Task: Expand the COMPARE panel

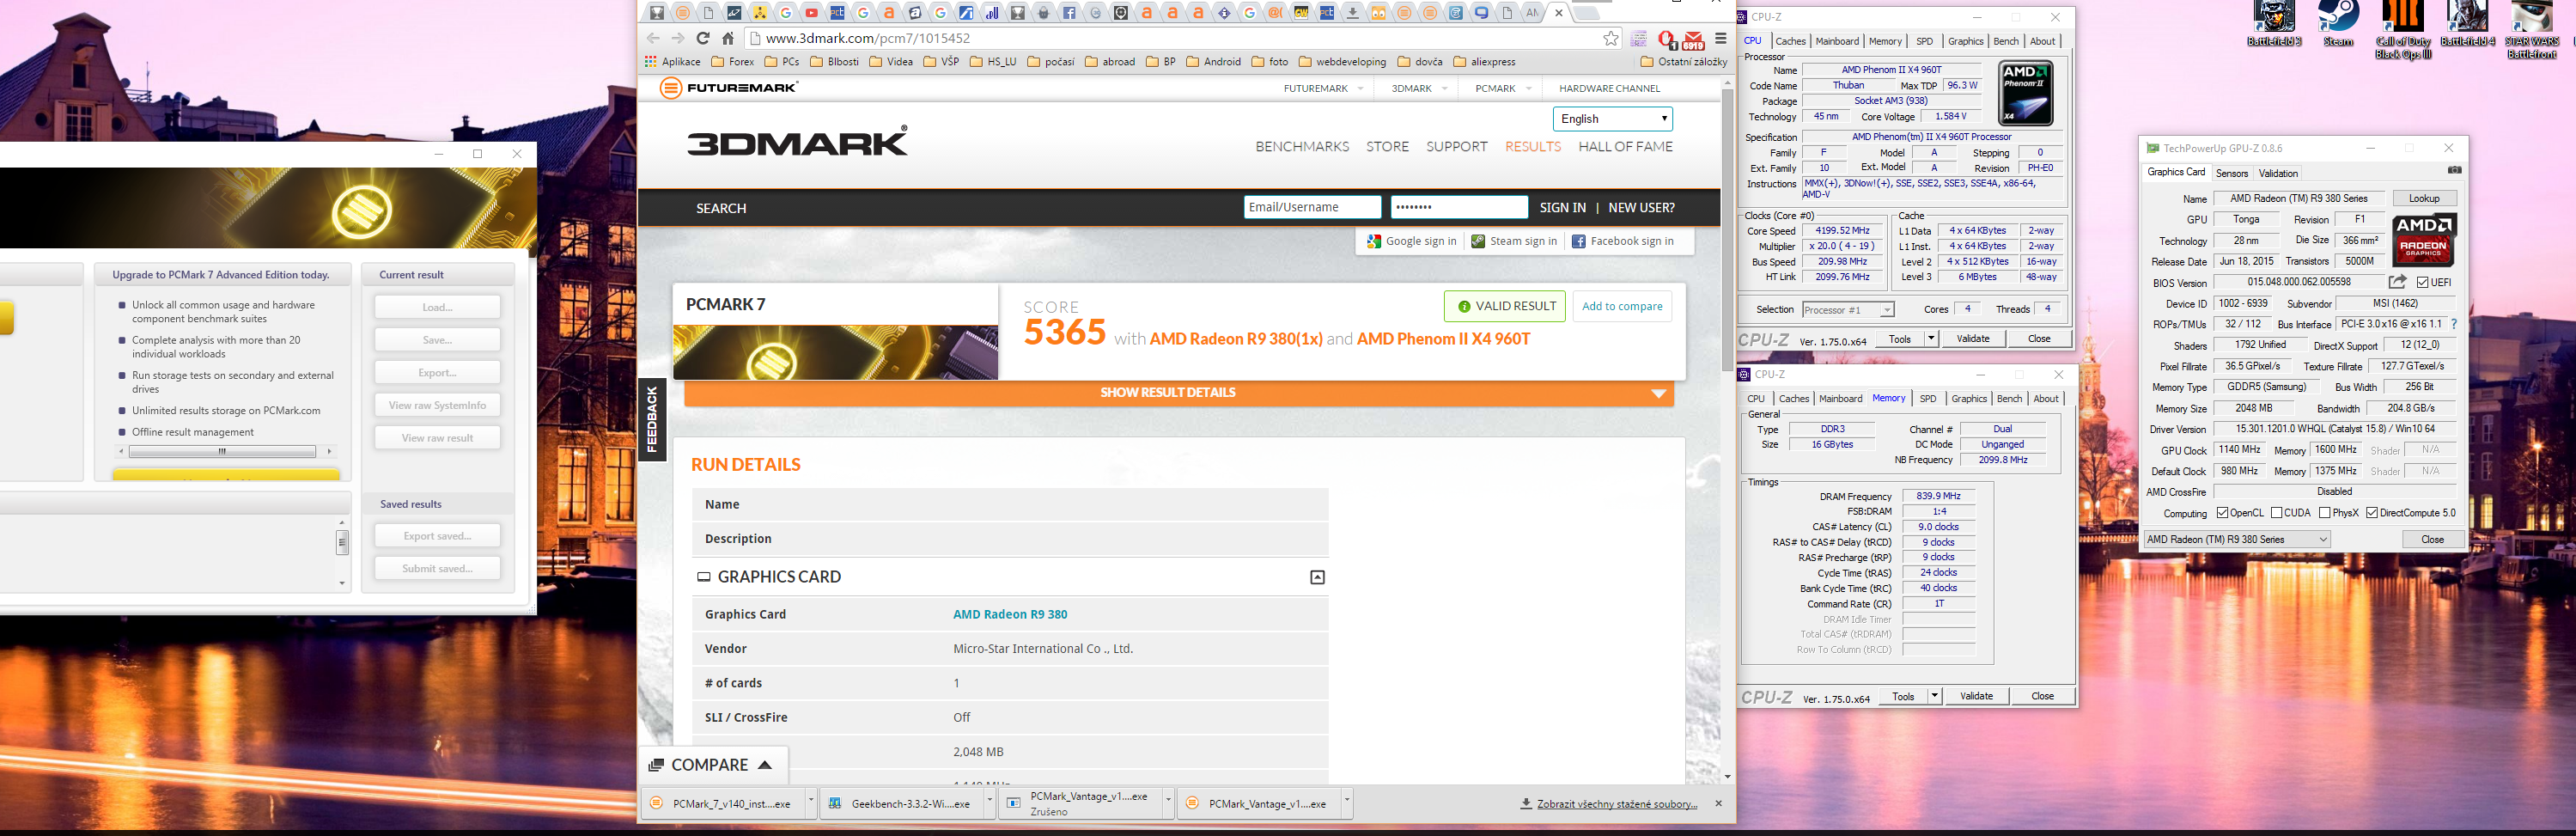Action: coord(711,765)
